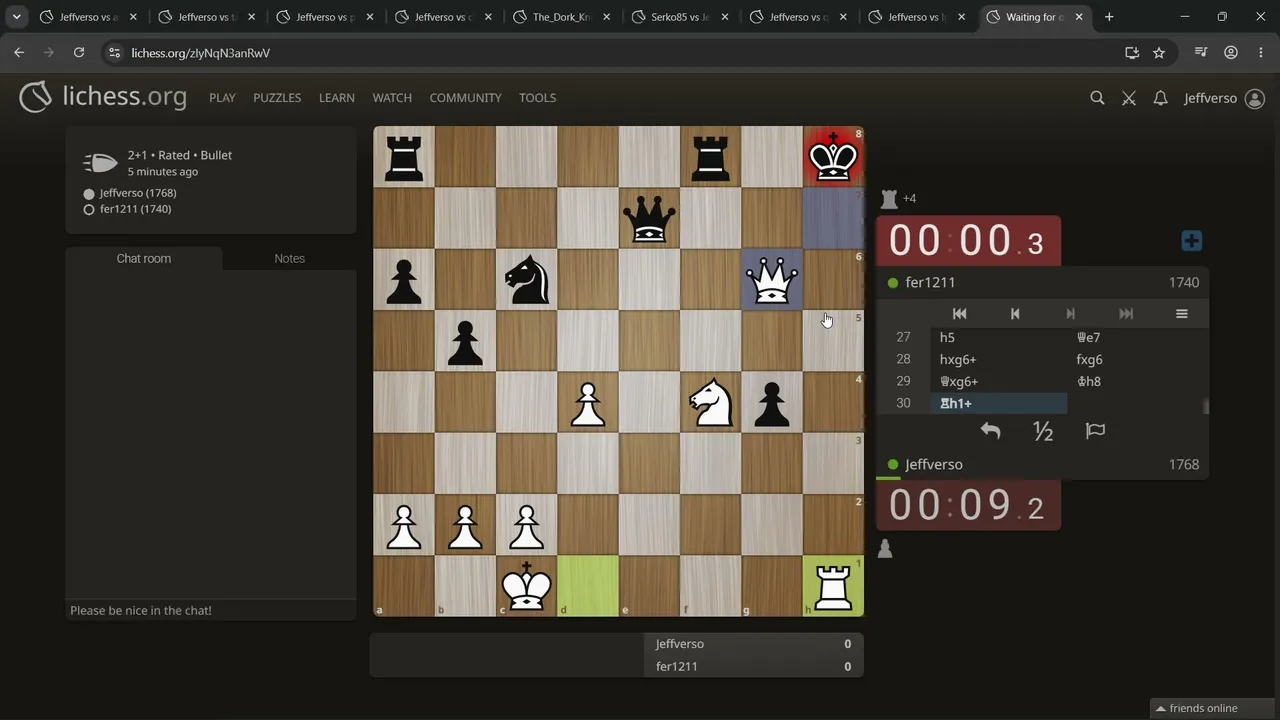Jump to the last move
Screen dimensions: 1280x720
(1126, 314)
